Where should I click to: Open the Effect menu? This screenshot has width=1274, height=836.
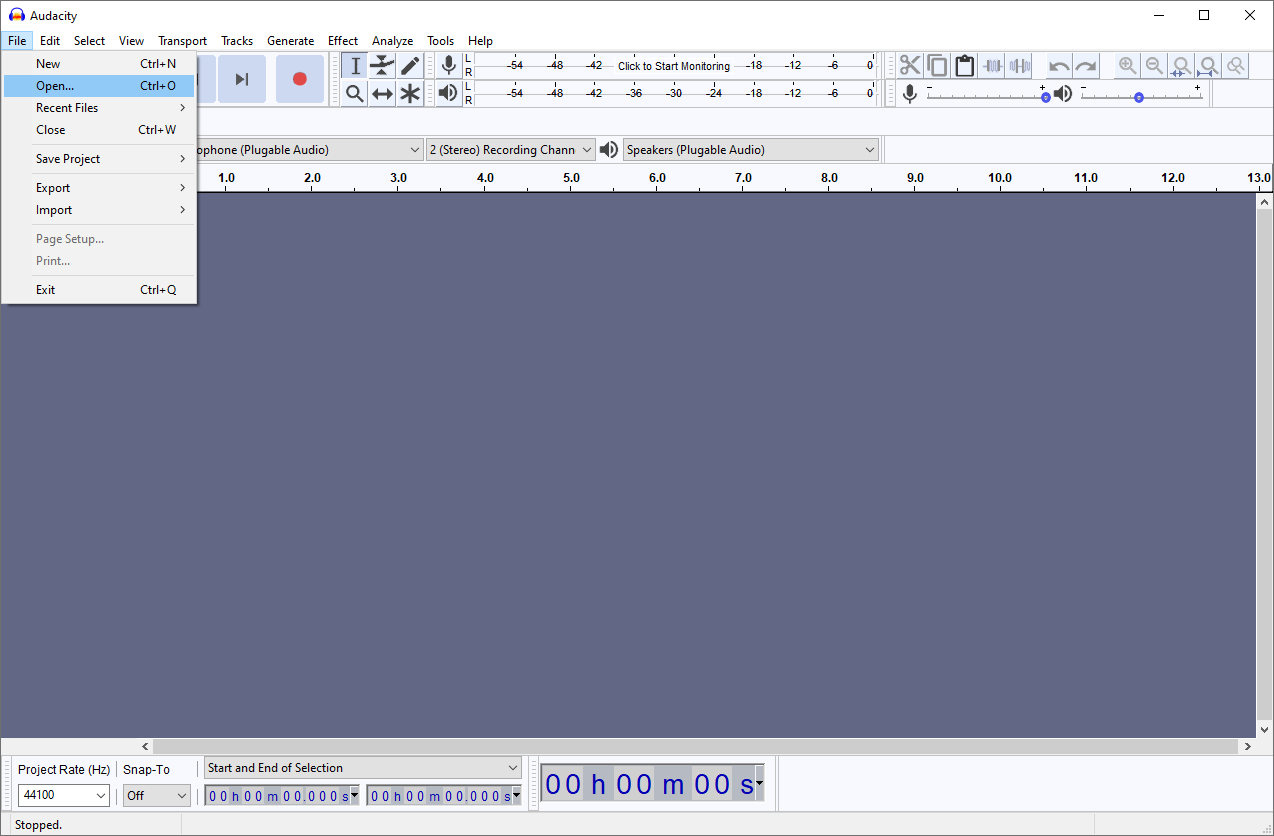343,41
